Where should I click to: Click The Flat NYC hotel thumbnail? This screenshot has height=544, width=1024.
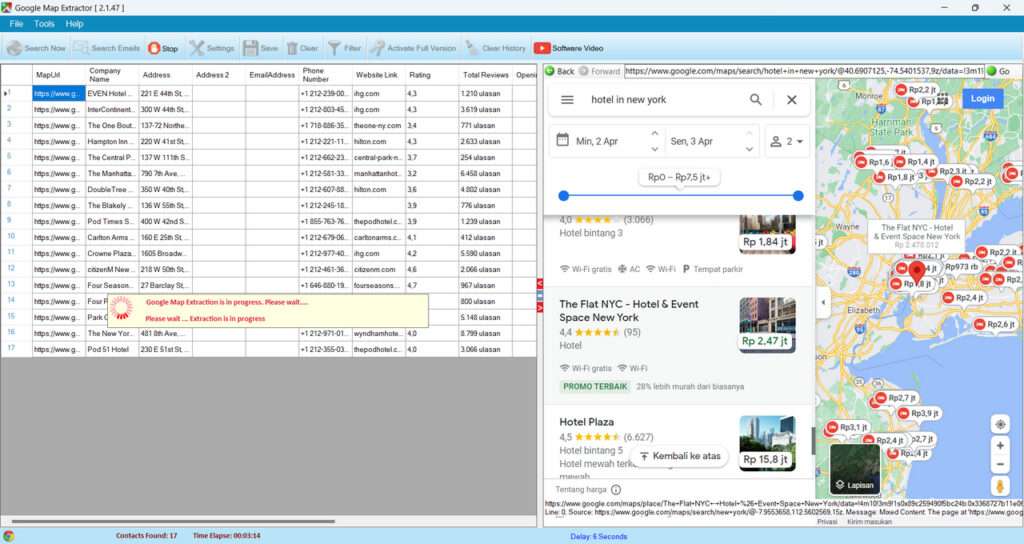point(767,325)
